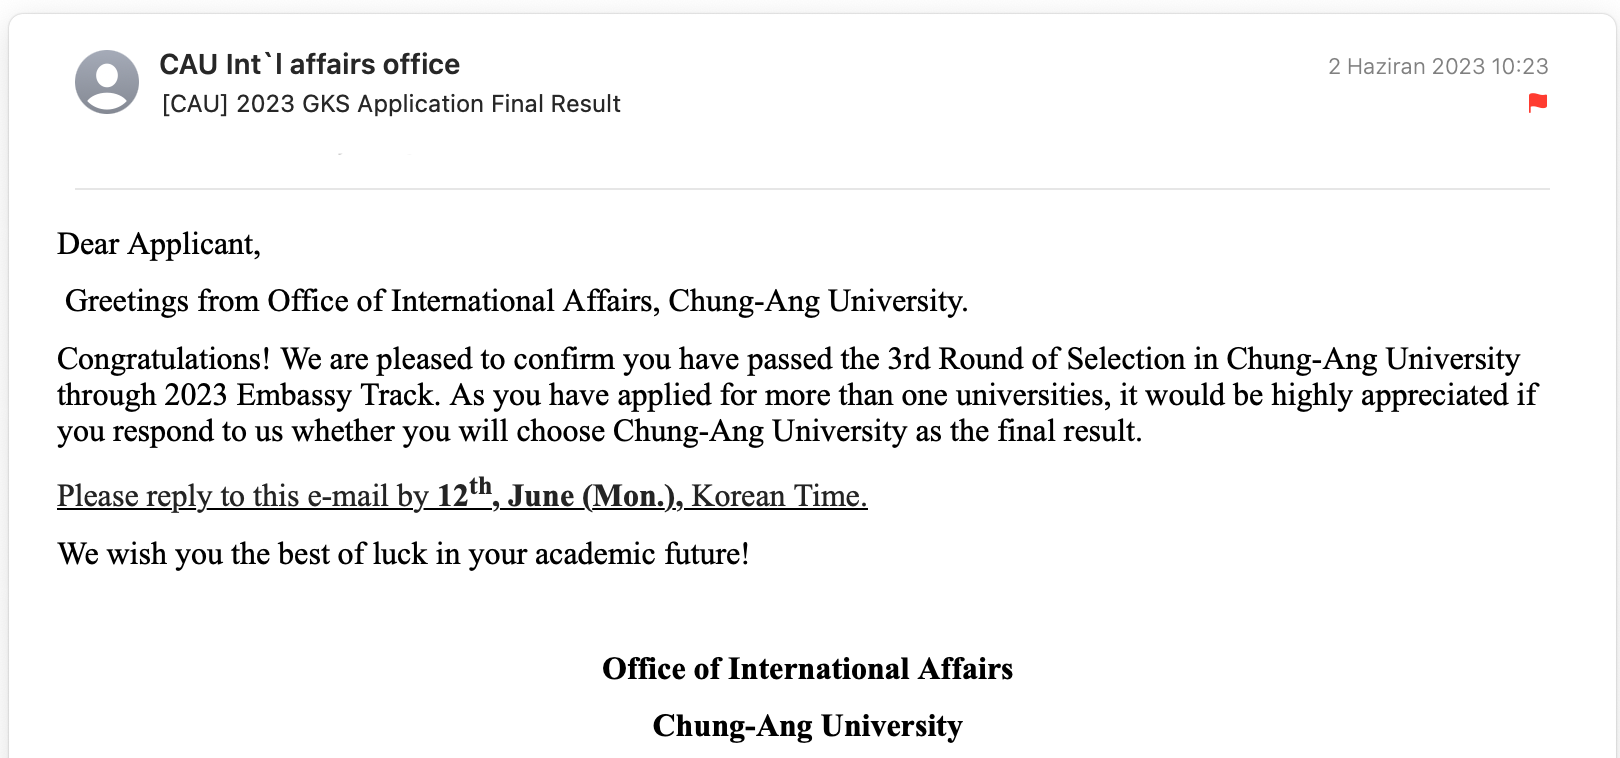Click the bold 'Office of International Affairs' signature
Screen dimensions: 1620x758
[x=808, y=669]
